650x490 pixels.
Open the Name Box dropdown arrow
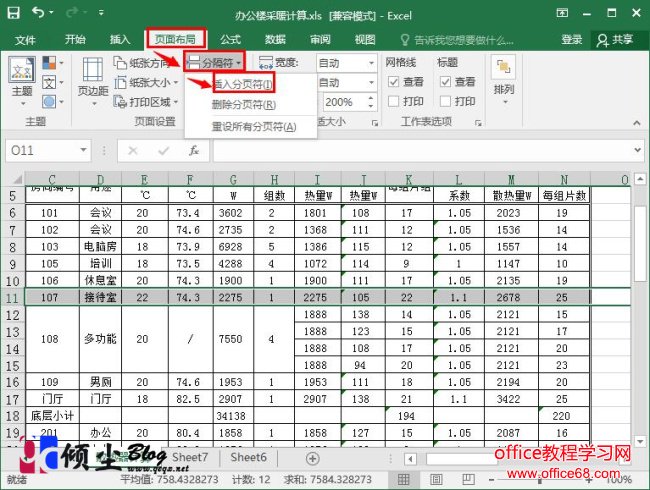click(x=83, y=150)
